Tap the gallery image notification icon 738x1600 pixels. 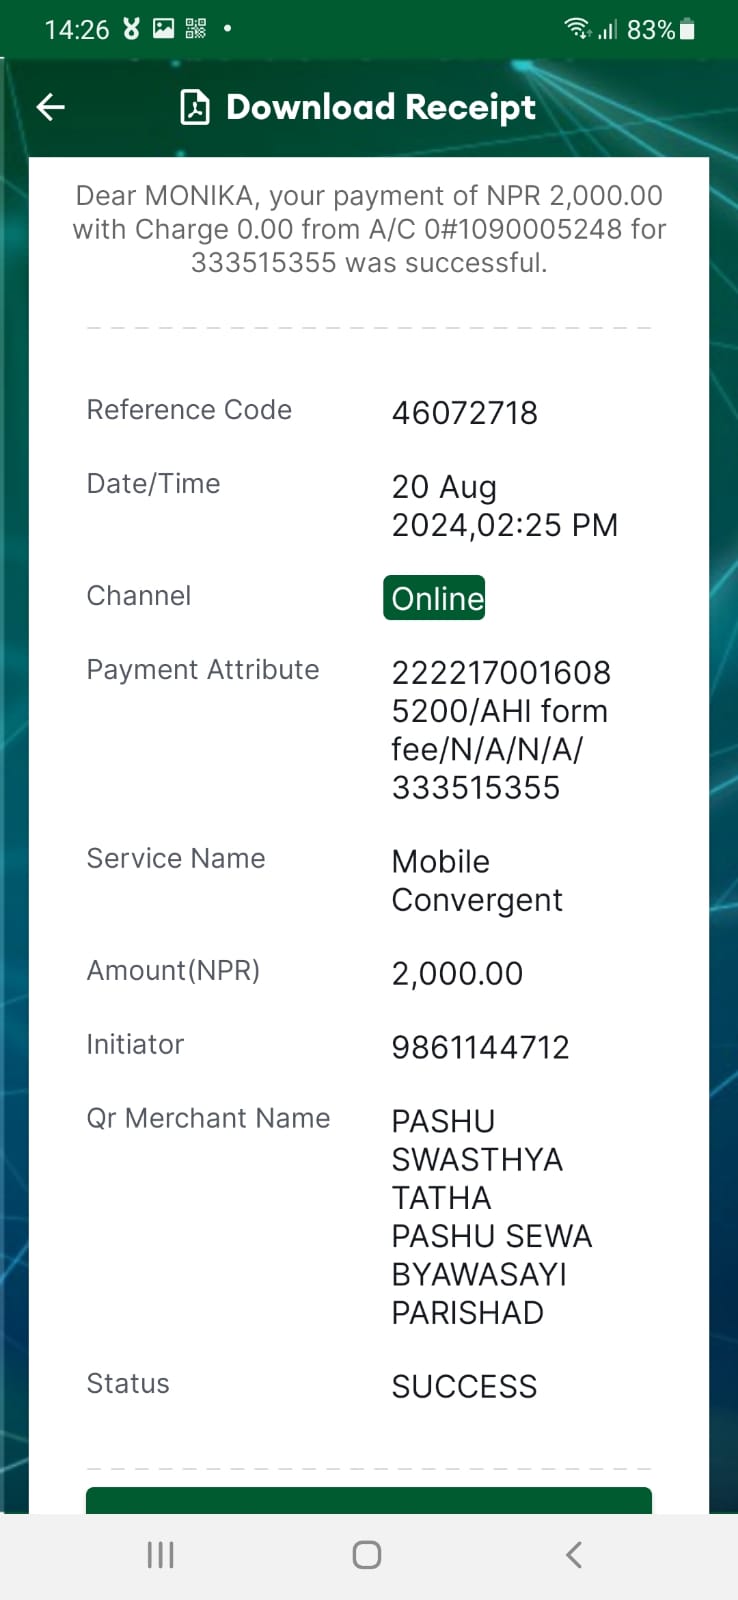163,29
